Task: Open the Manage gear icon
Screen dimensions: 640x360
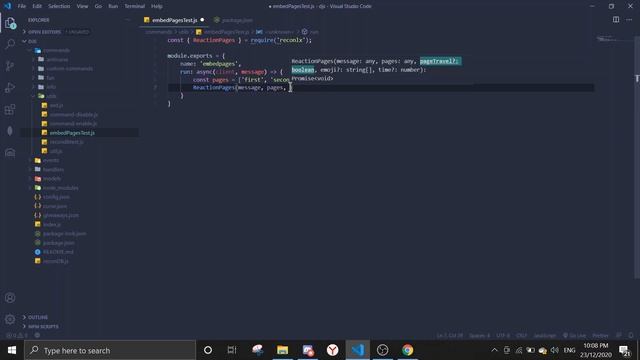Action: point(10,319)
